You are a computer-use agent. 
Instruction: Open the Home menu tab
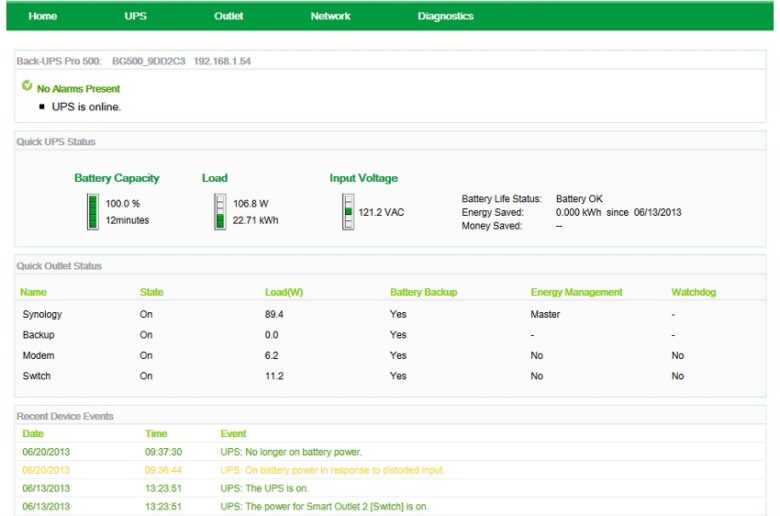(x=43, y=16)
